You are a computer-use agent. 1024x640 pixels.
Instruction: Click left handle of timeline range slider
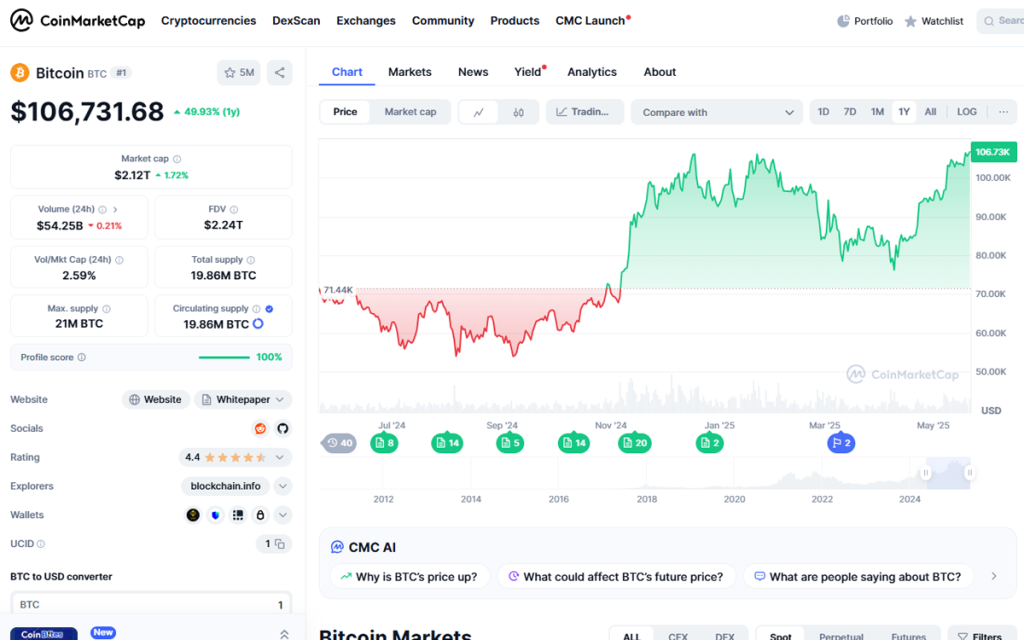click(925, 473)
